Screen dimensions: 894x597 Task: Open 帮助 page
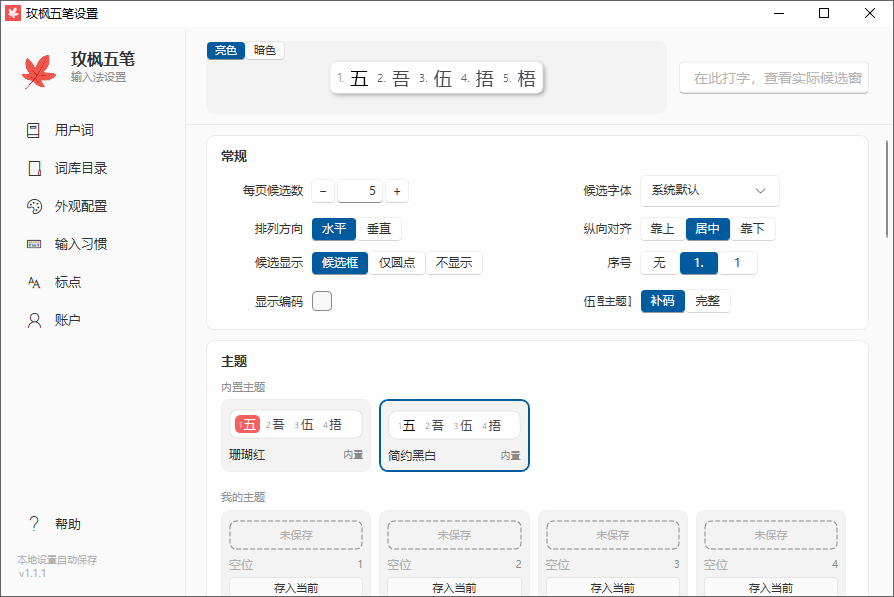point(68,523)
